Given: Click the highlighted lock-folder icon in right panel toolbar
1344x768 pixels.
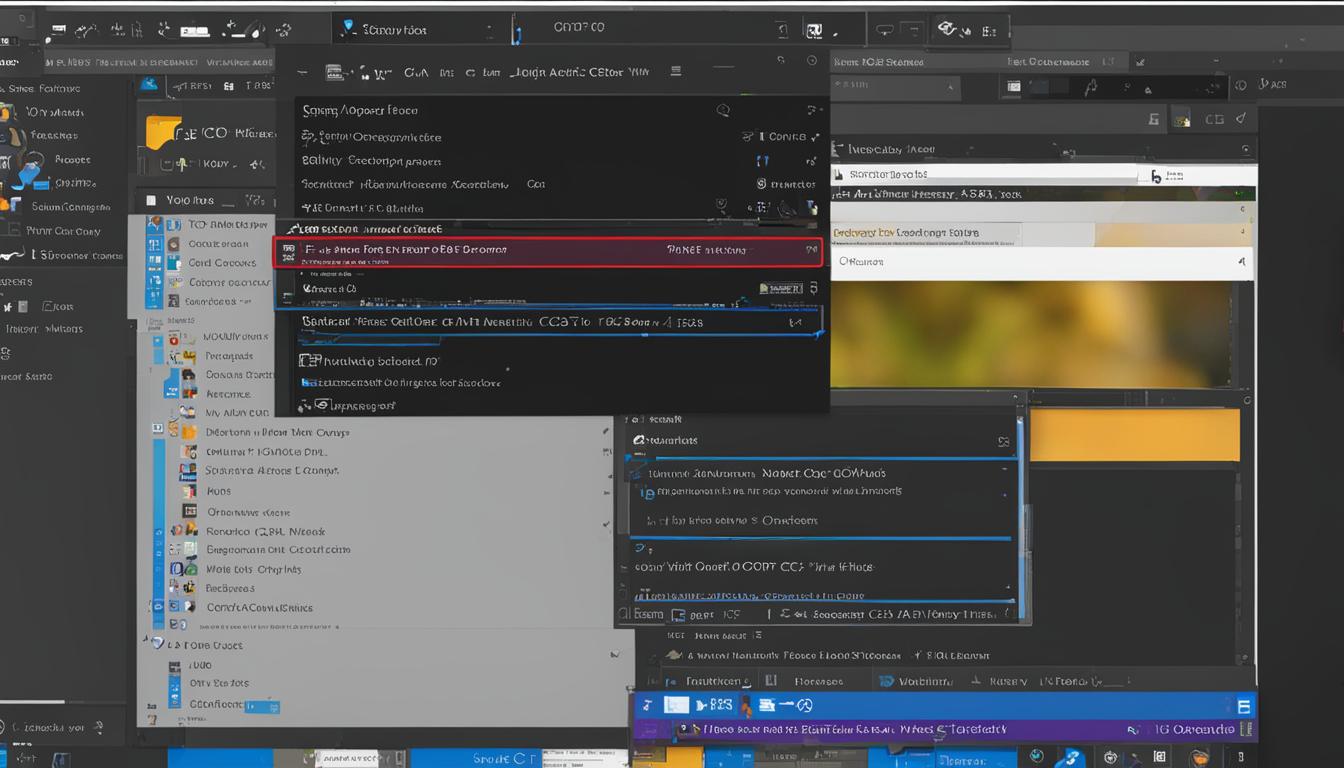Looking at the screenshot, I should click(x=1181, y=119).
